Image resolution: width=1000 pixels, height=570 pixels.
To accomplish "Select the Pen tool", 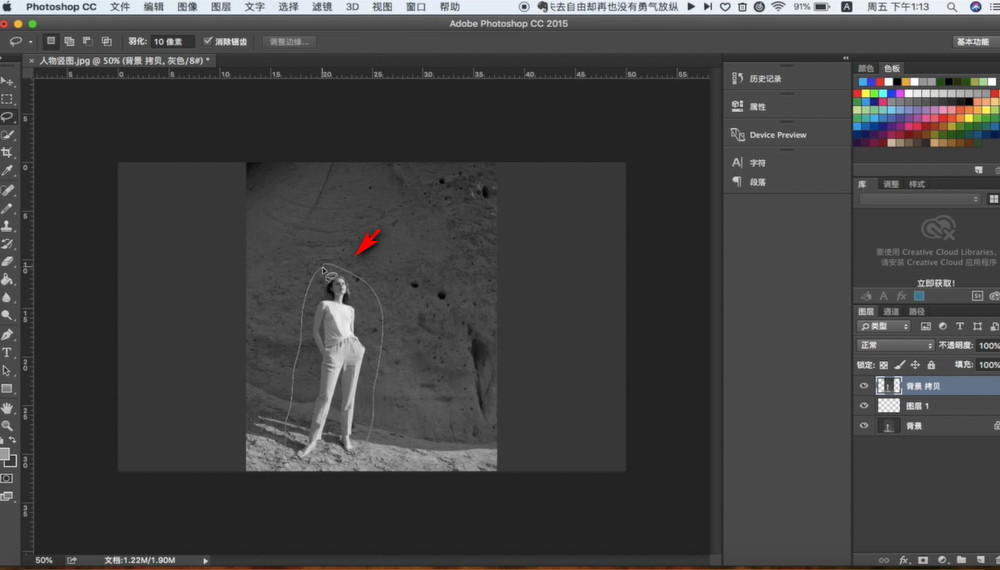I will (7, 335).
